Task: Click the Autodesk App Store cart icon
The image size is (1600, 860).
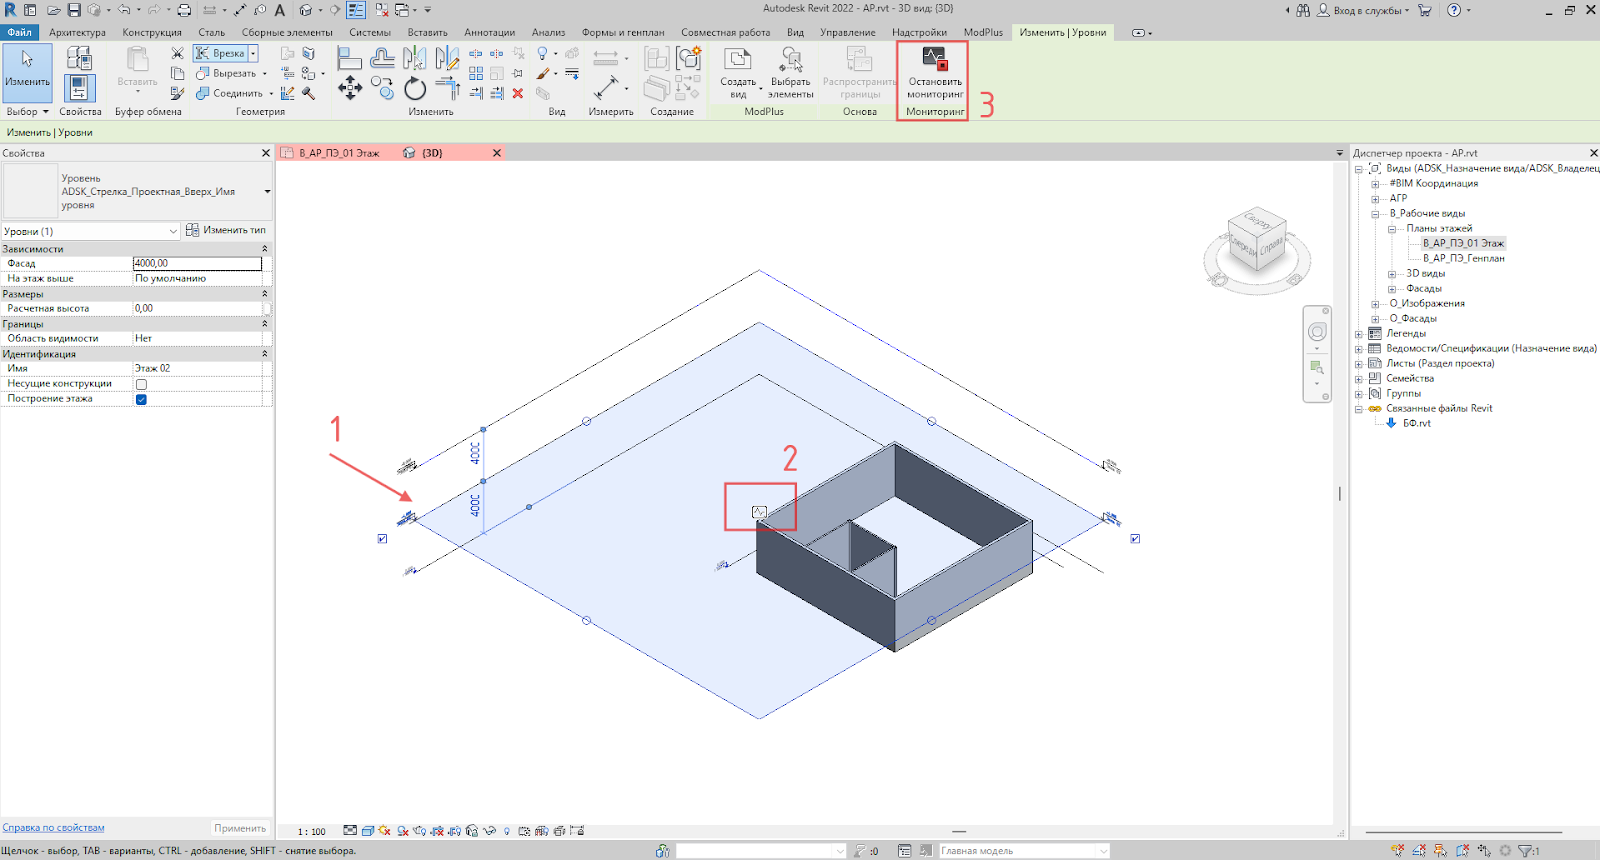Action: (x=1425, y=10)
